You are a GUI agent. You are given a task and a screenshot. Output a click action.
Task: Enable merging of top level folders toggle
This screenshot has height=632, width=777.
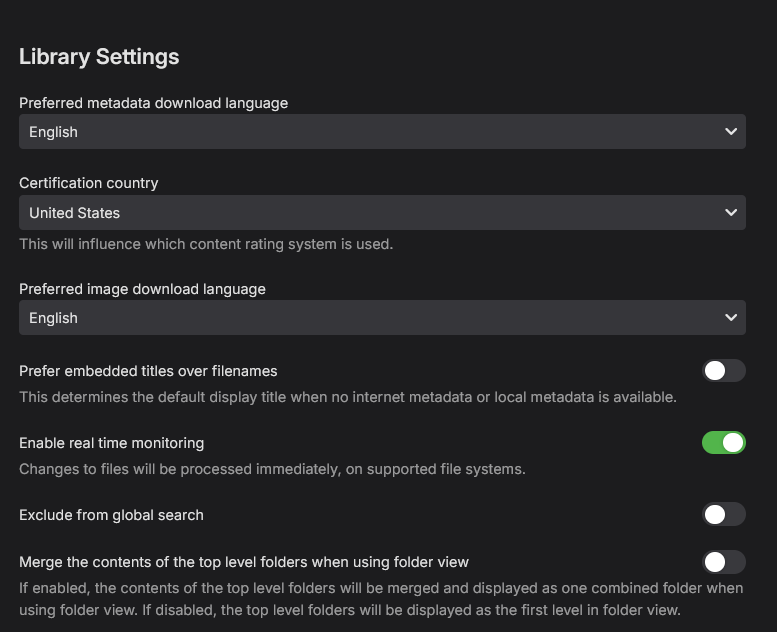tap(724, 562)
